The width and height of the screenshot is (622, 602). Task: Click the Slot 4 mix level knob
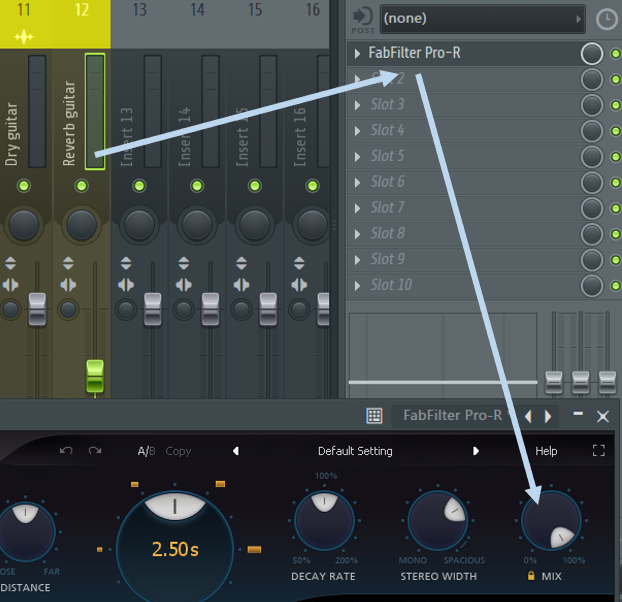point(592,131)
